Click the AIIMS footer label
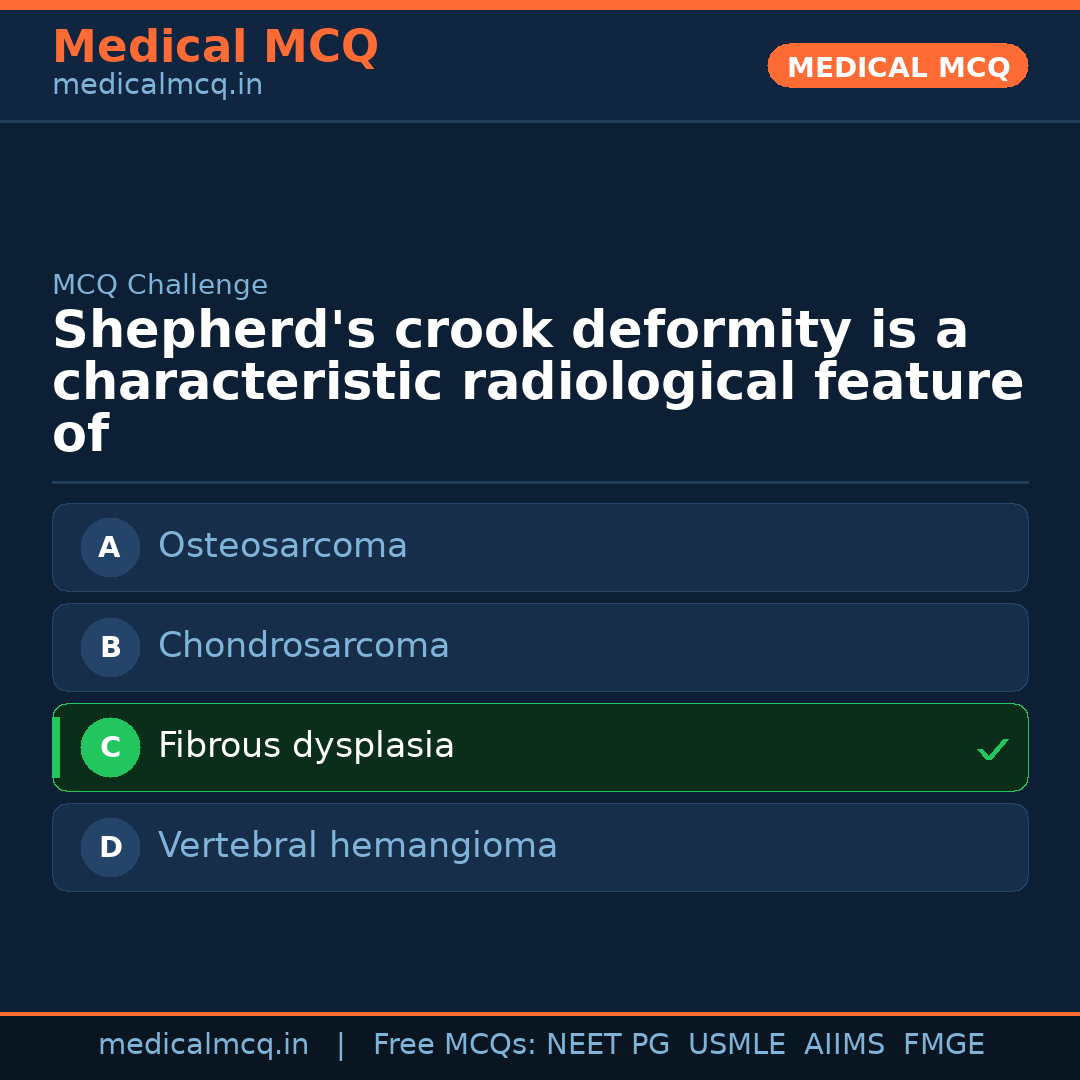The height and width of the screenshot is (1080, 1080). click(844, 1045)
